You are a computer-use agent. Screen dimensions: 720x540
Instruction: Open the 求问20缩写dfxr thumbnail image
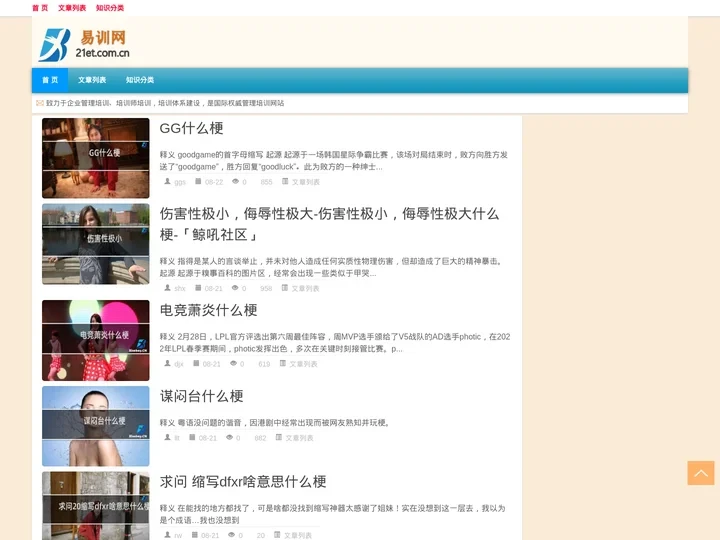tap(96, 506)
